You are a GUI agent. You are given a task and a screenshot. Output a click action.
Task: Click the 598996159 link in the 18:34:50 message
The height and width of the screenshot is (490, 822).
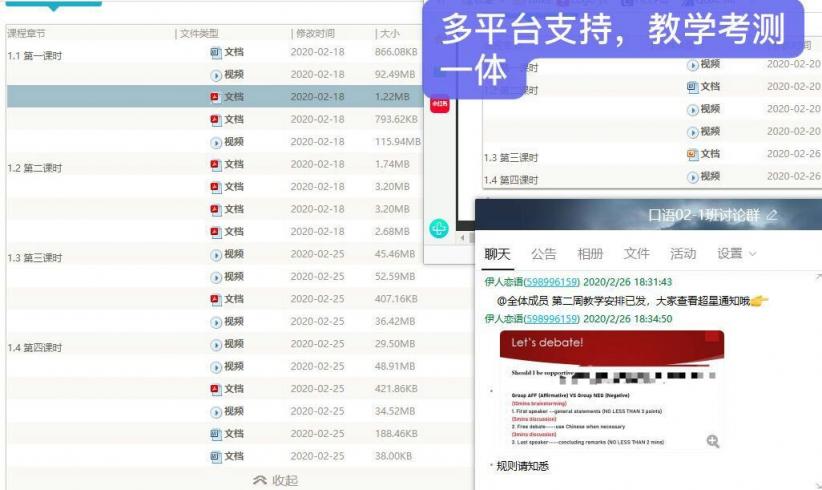(551, 319)
